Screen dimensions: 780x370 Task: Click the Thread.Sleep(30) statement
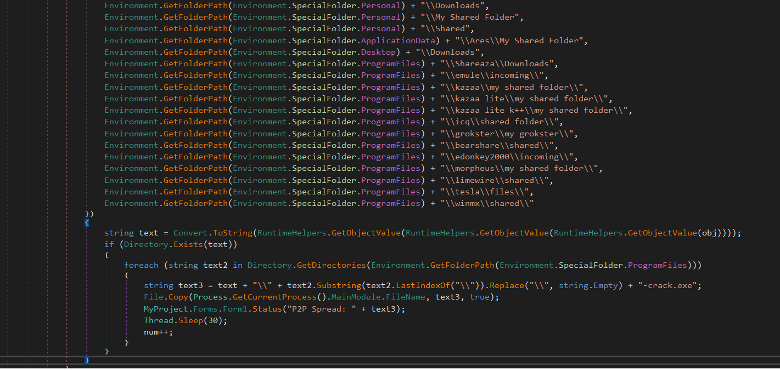coord(186,321)
